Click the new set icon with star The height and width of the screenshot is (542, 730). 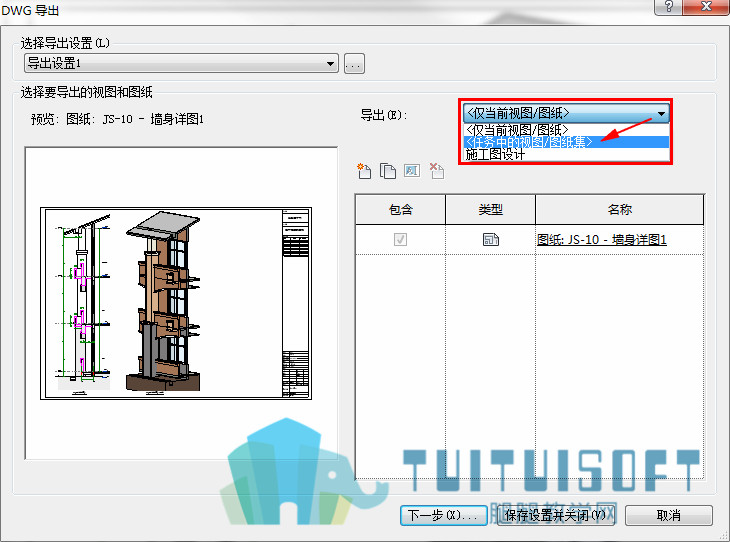(x=364, y=171)
